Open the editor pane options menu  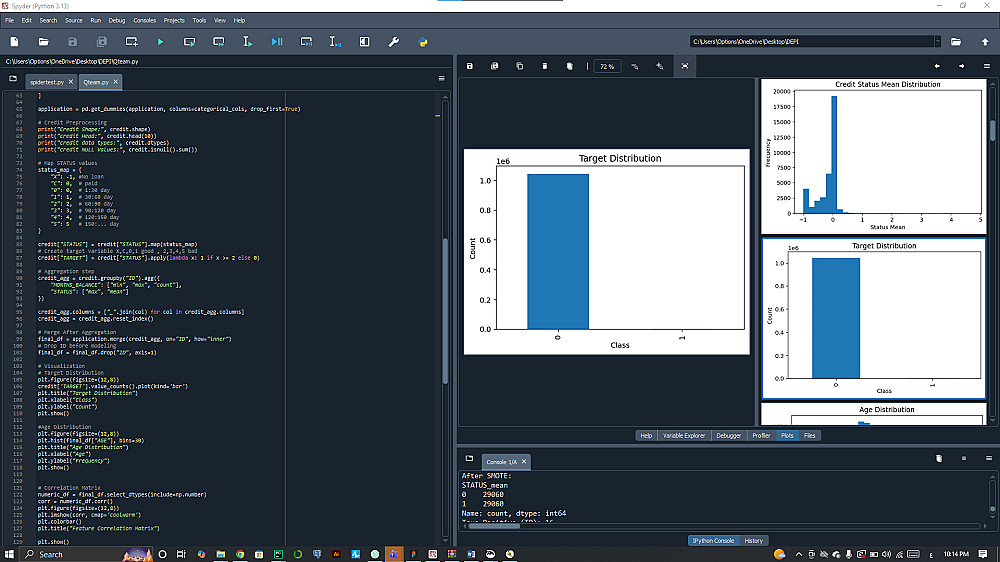pyautogui.click(x=441, y=78)
